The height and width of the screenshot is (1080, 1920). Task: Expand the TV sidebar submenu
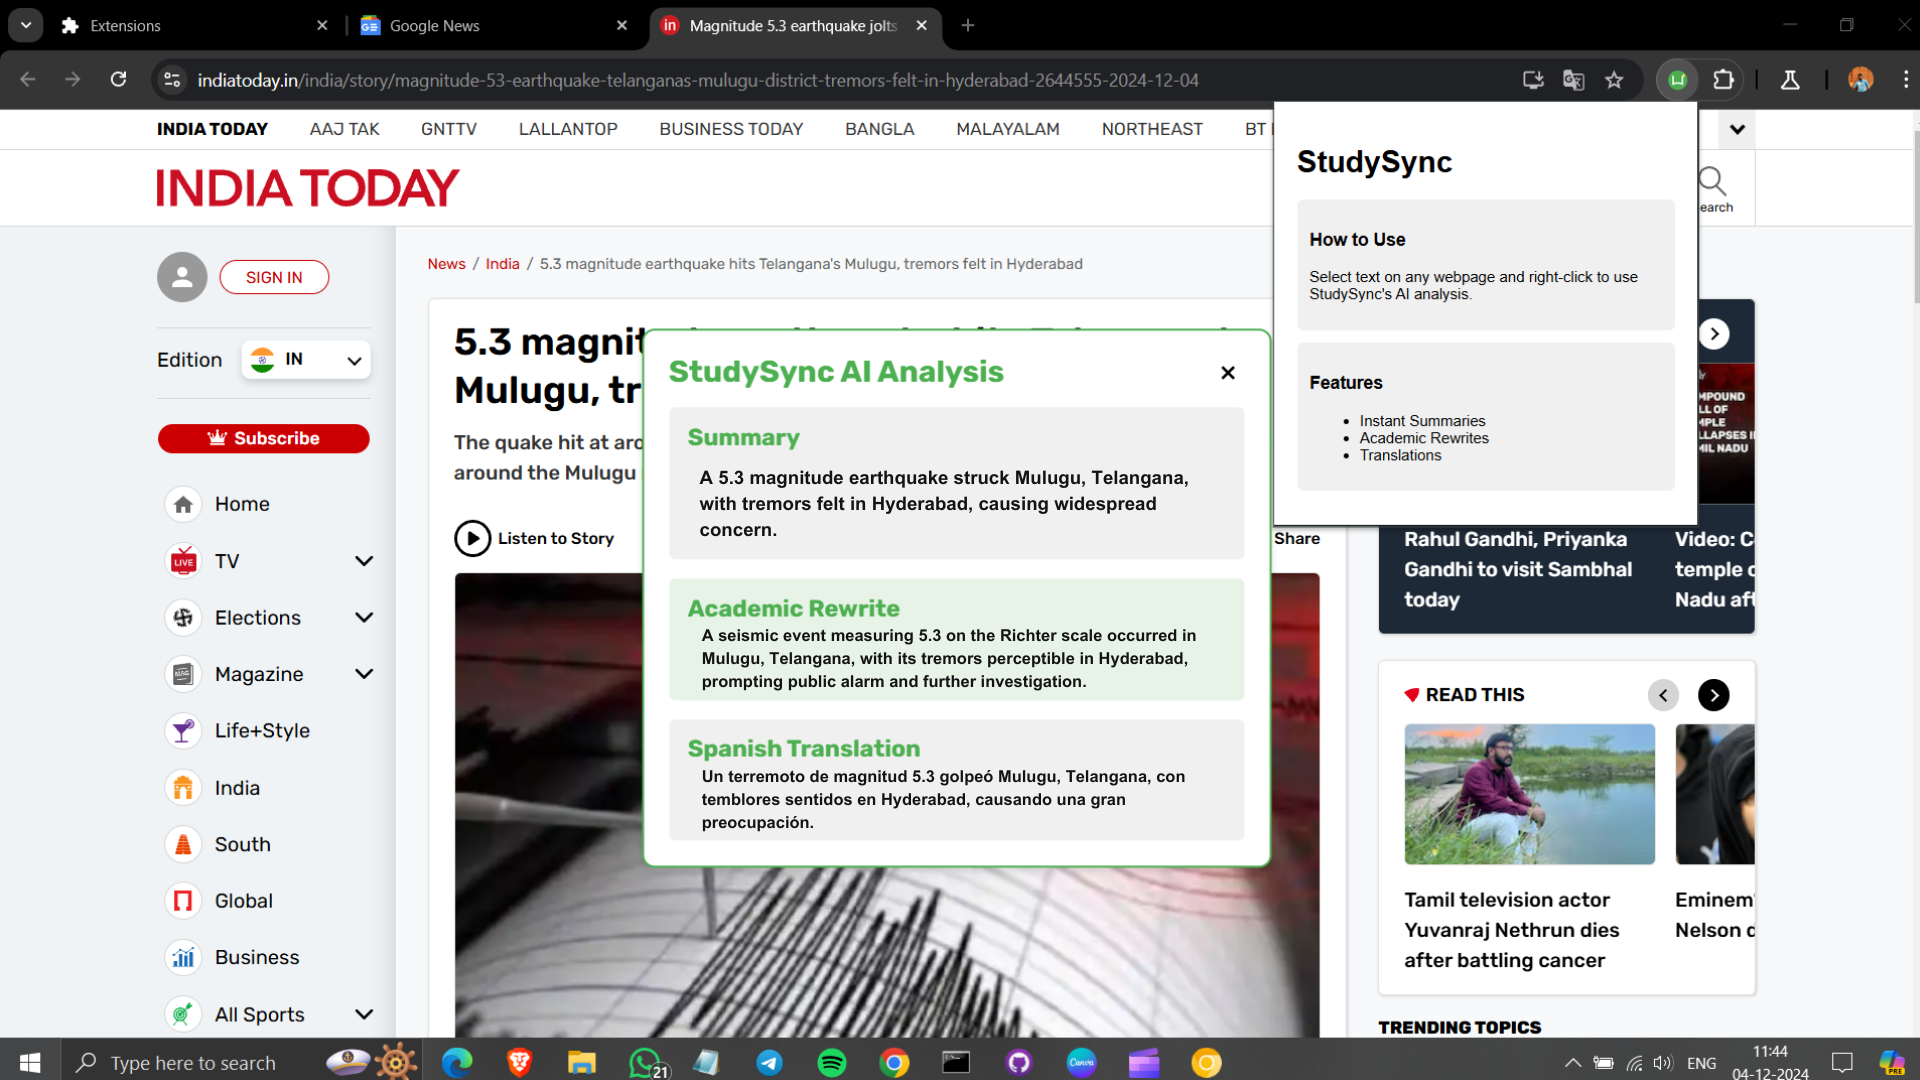[x=364, y=561]
